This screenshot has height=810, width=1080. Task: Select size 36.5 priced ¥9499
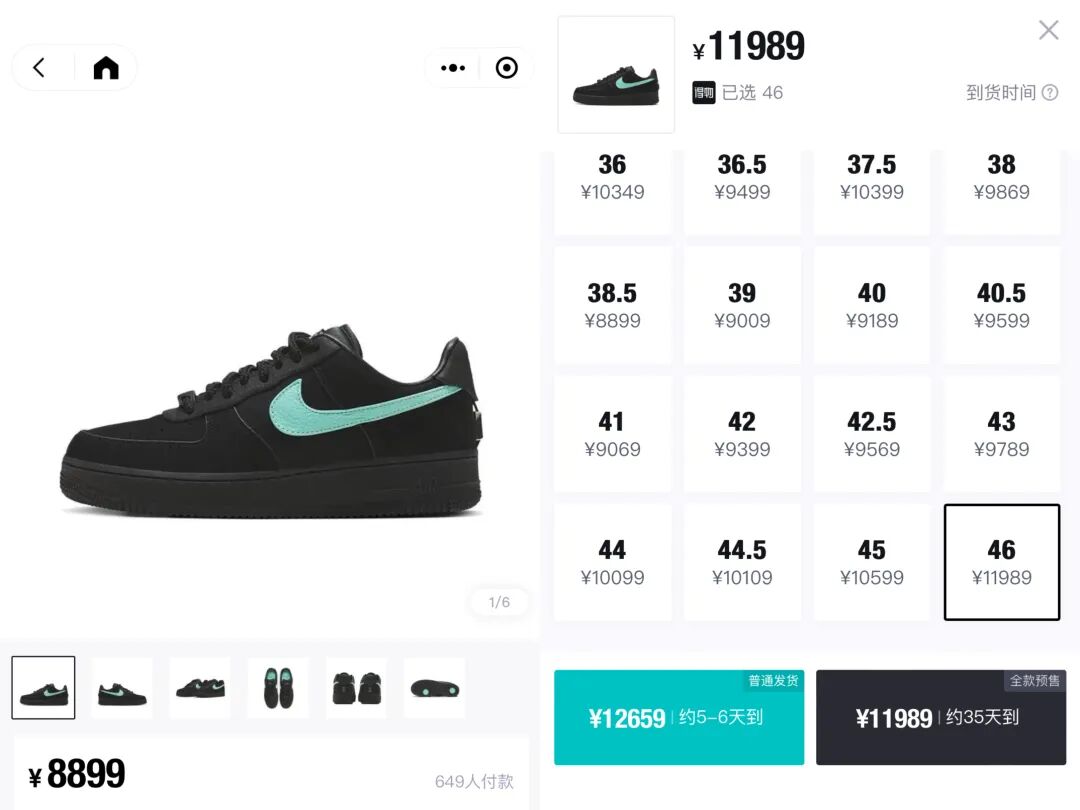(742, 178)
